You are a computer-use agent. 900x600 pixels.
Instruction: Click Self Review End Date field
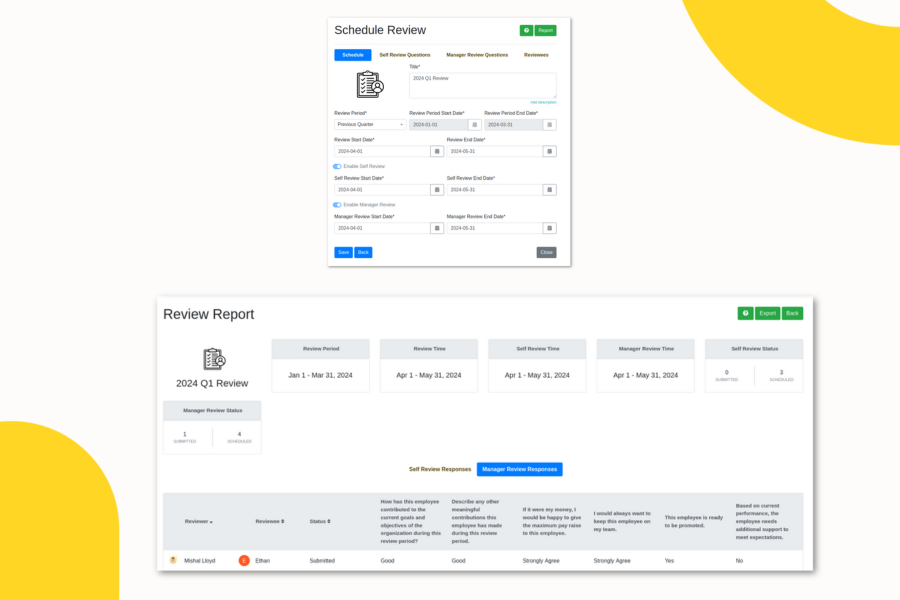tap(495, 189)
